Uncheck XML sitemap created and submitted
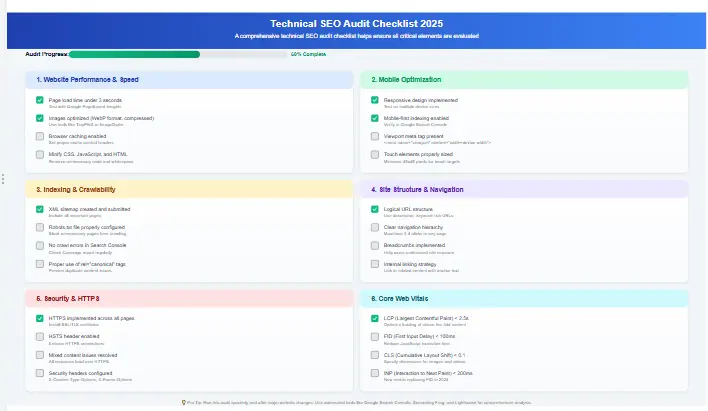This screenshot has width=708, height=411. 40,209
